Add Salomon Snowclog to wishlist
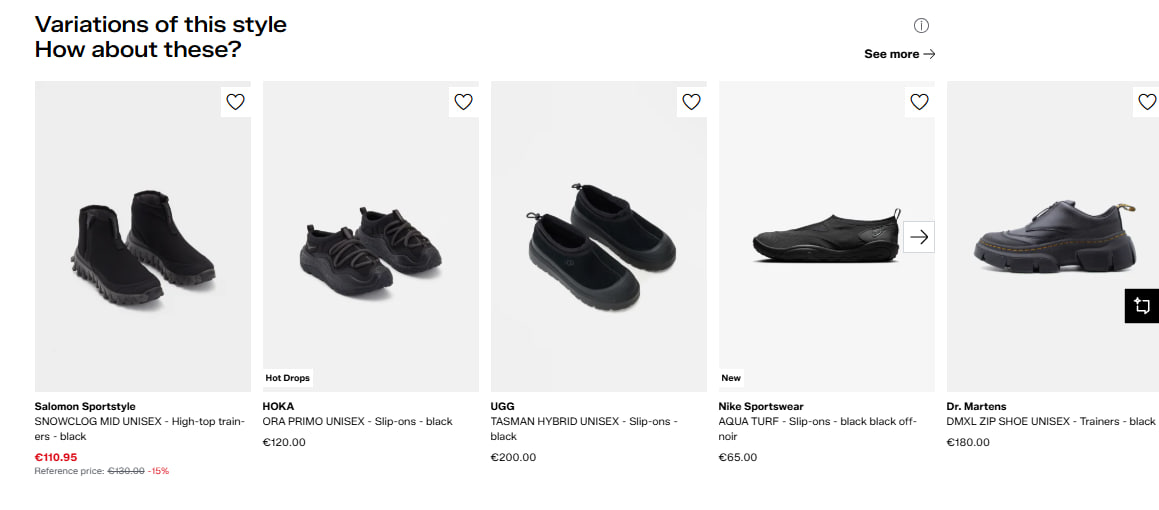The width and height of the screenshot is (1159, 510). click(235, 101)
